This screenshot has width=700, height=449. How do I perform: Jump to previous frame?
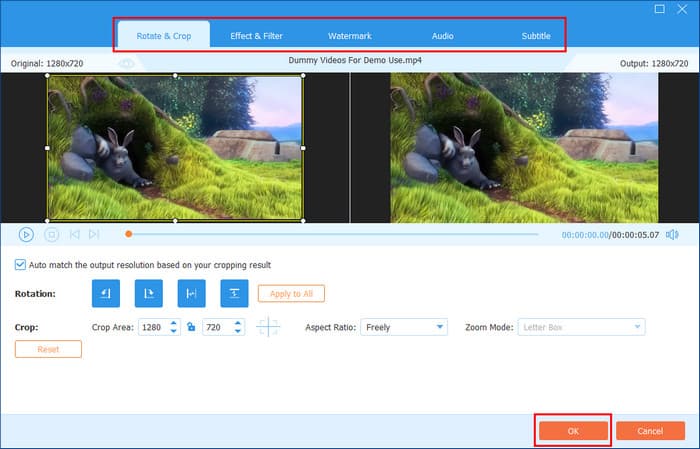pyautogui.click(x=75, y=234)
